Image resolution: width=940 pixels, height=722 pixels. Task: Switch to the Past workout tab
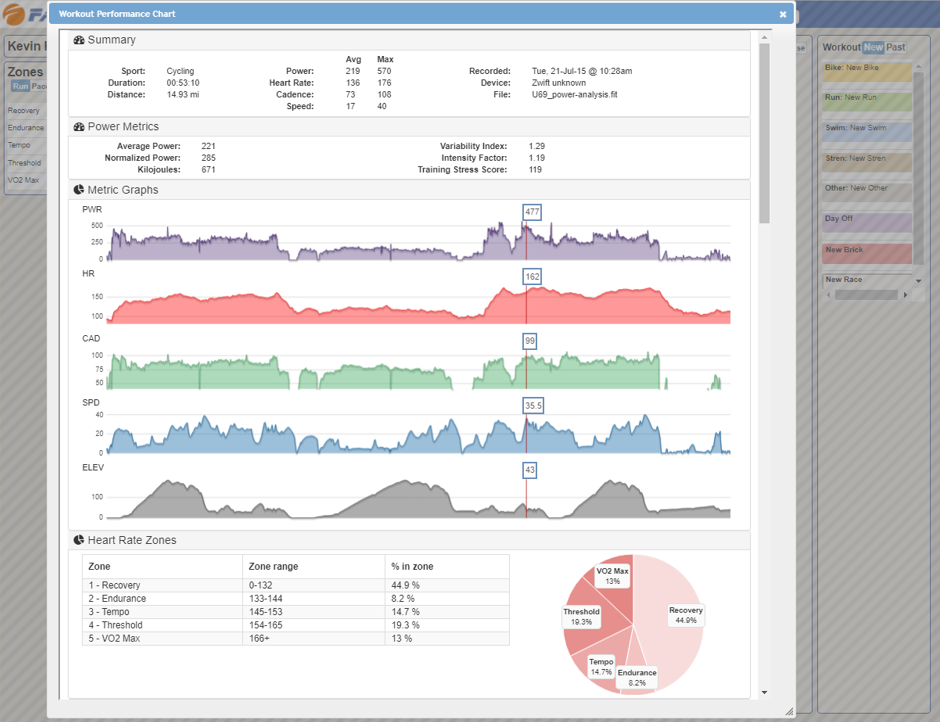point(896,47)
